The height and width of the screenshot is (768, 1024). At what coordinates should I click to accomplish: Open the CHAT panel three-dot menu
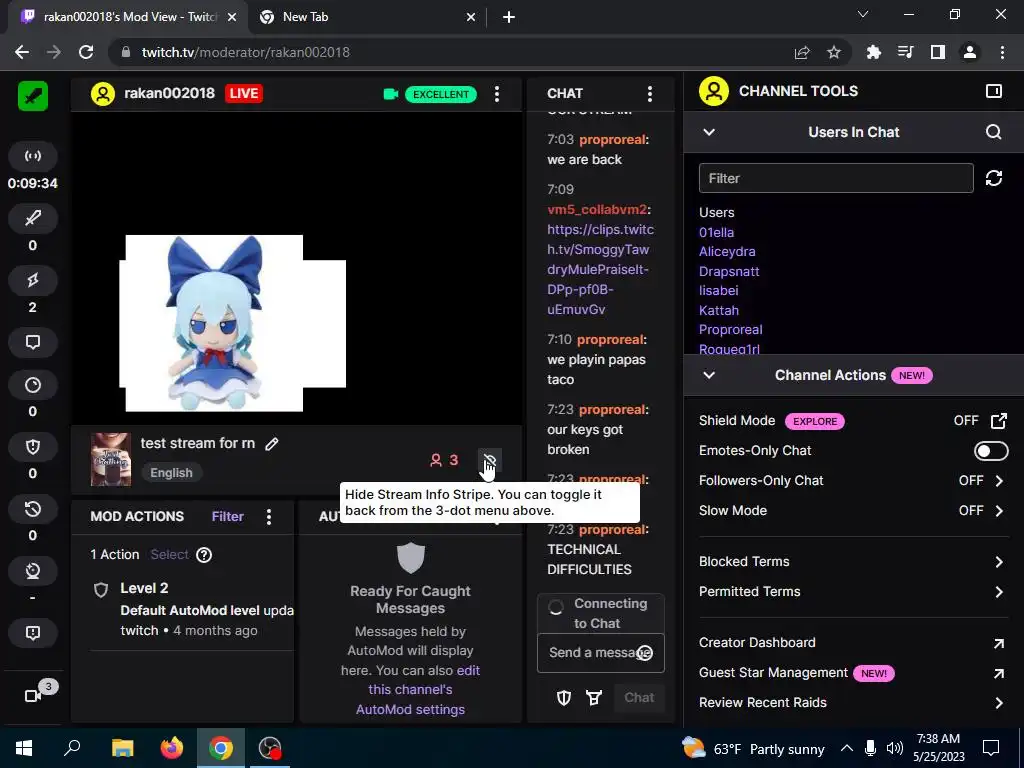click(650, 94)
